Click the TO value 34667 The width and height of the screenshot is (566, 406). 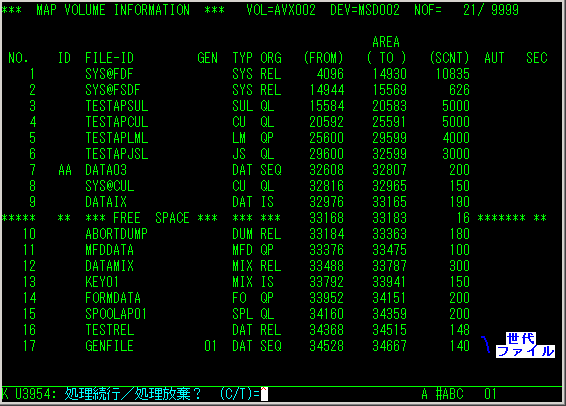(x=389, y=346)
